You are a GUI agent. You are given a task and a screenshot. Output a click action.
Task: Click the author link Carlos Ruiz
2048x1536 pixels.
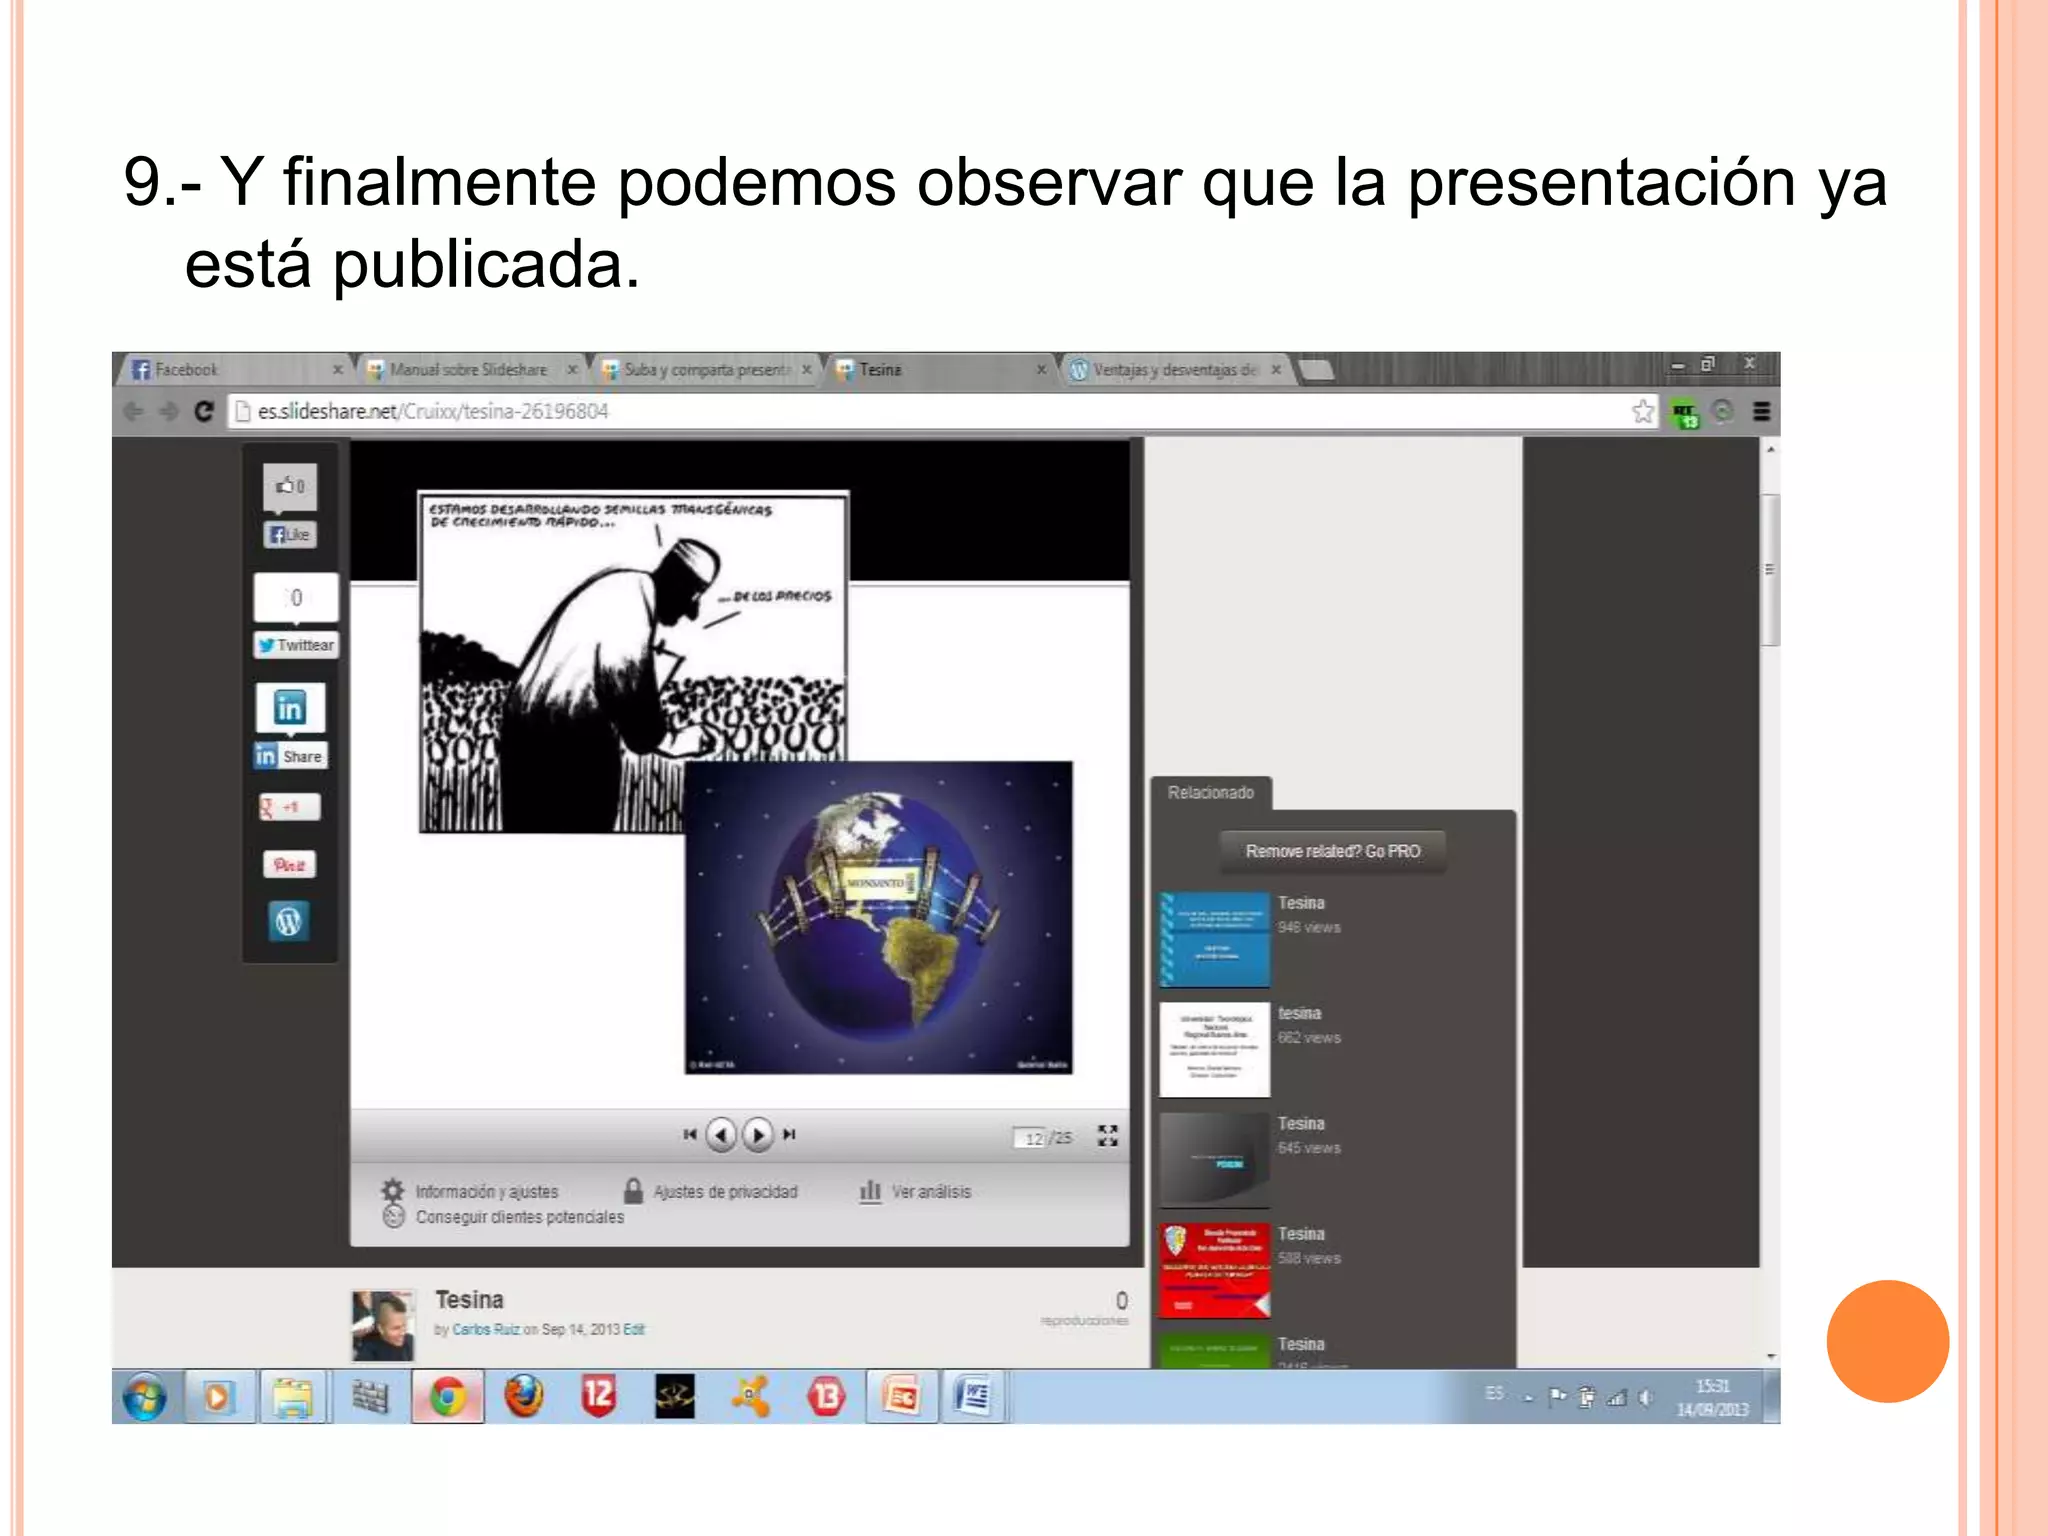pyautogui.click(x=486, y=1329)
